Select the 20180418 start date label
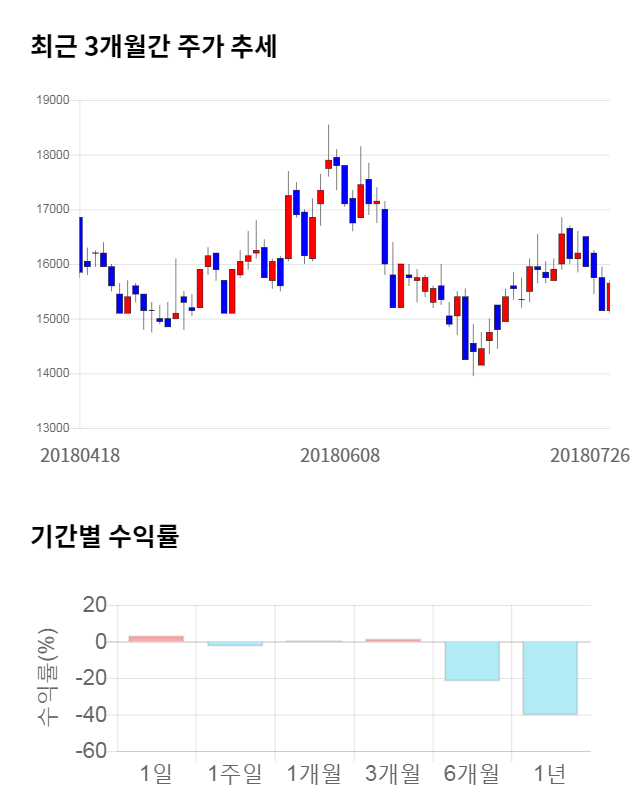 coord(80,455)
